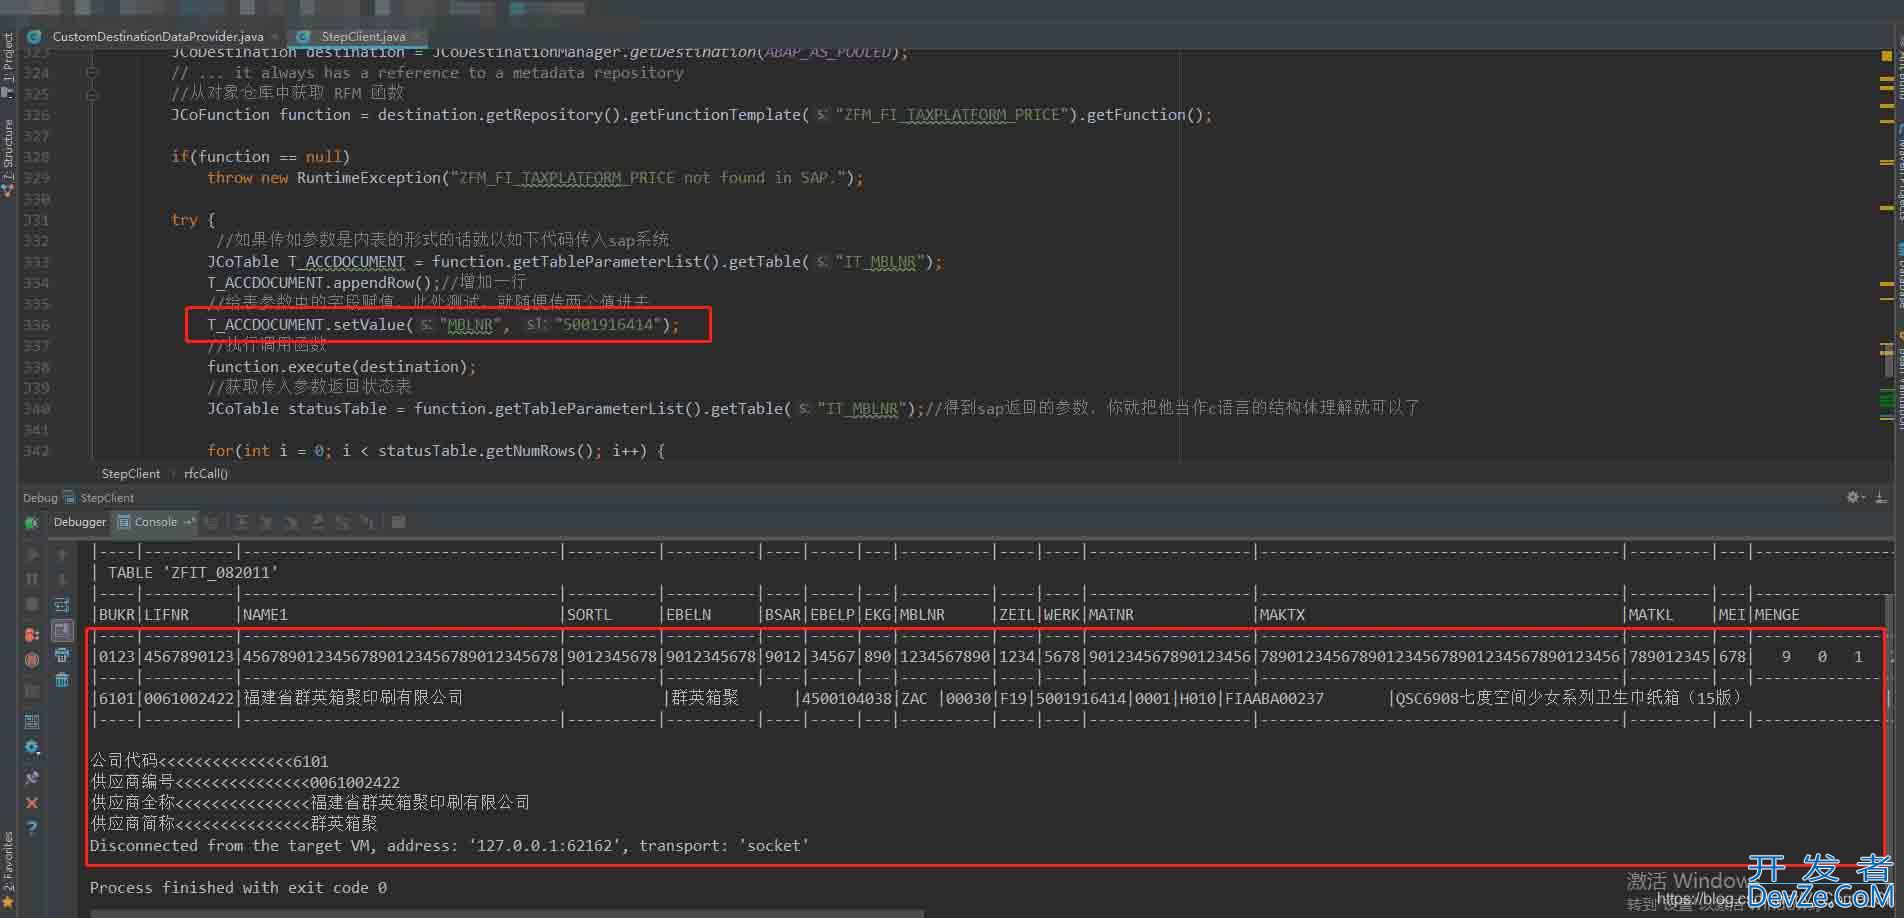Open View Breakpoints double-red-dot icon

(x=32, y=634)
